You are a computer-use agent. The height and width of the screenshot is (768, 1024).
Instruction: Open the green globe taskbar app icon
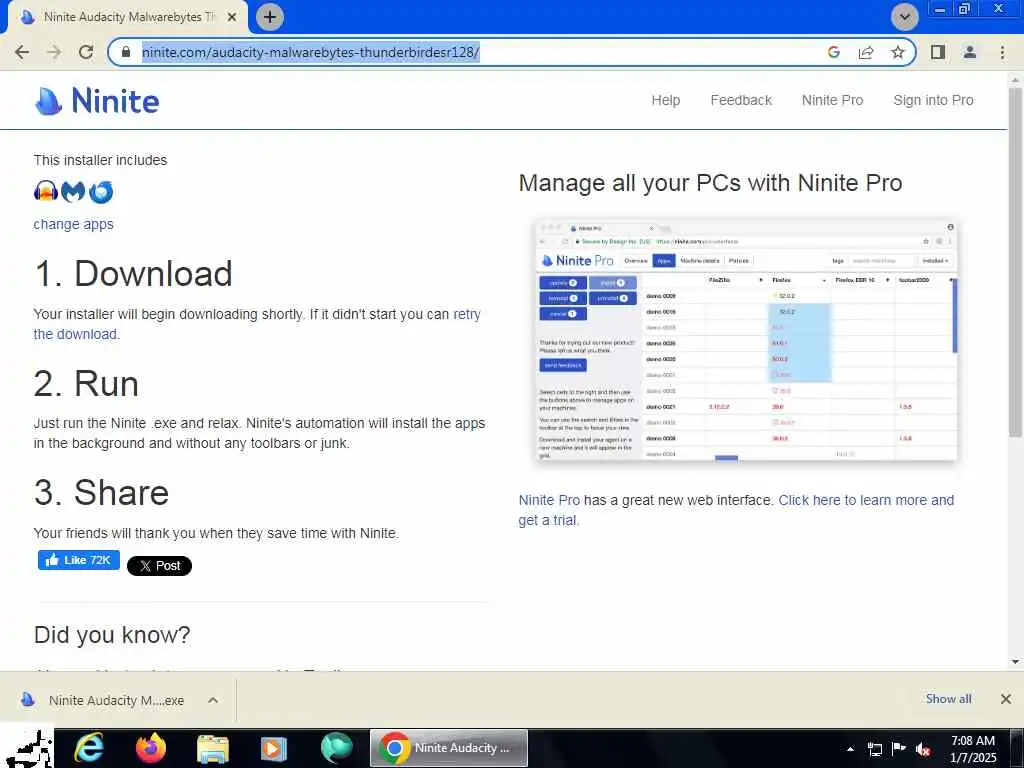point(336,748)
